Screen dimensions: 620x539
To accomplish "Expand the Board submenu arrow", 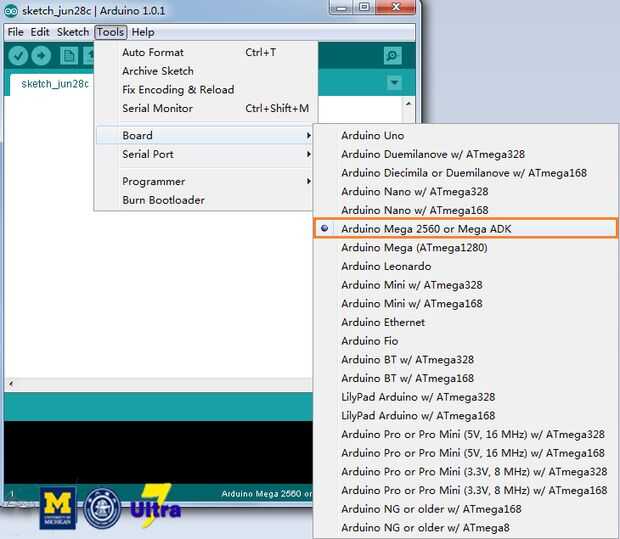I will coord(308,135).
